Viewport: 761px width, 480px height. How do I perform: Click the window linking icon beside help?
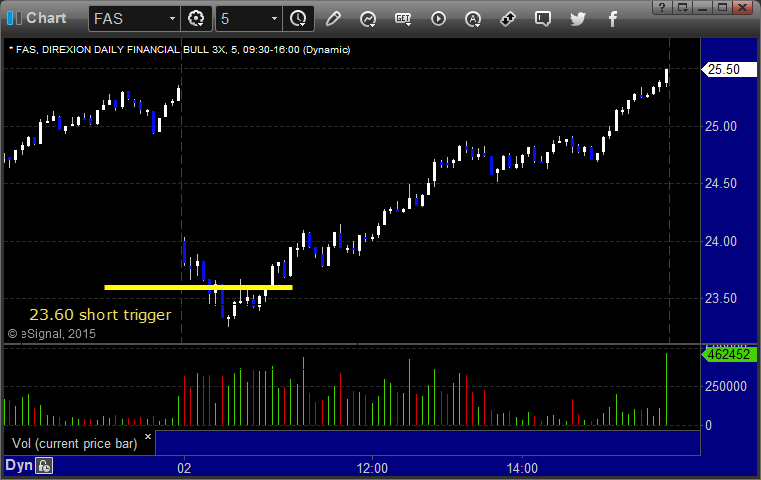click(682, 7)
